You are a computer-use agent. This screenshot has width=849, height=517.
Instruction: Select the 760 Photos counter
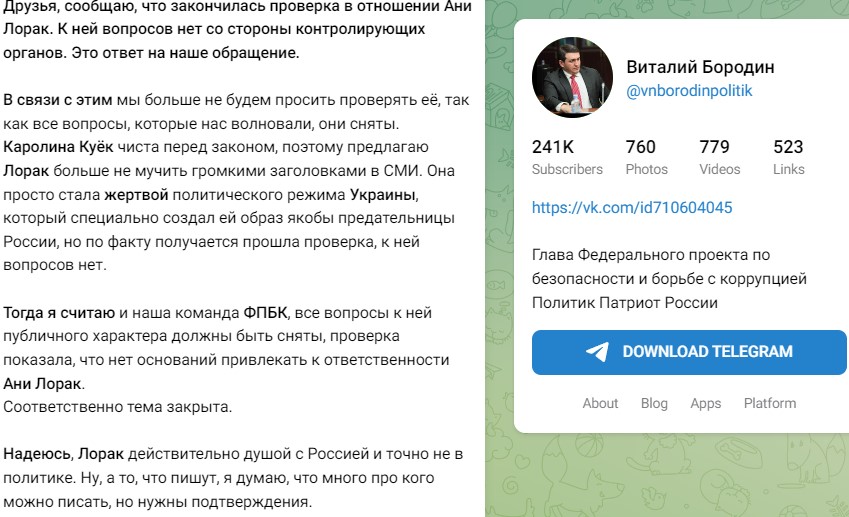tap(646, 157)
